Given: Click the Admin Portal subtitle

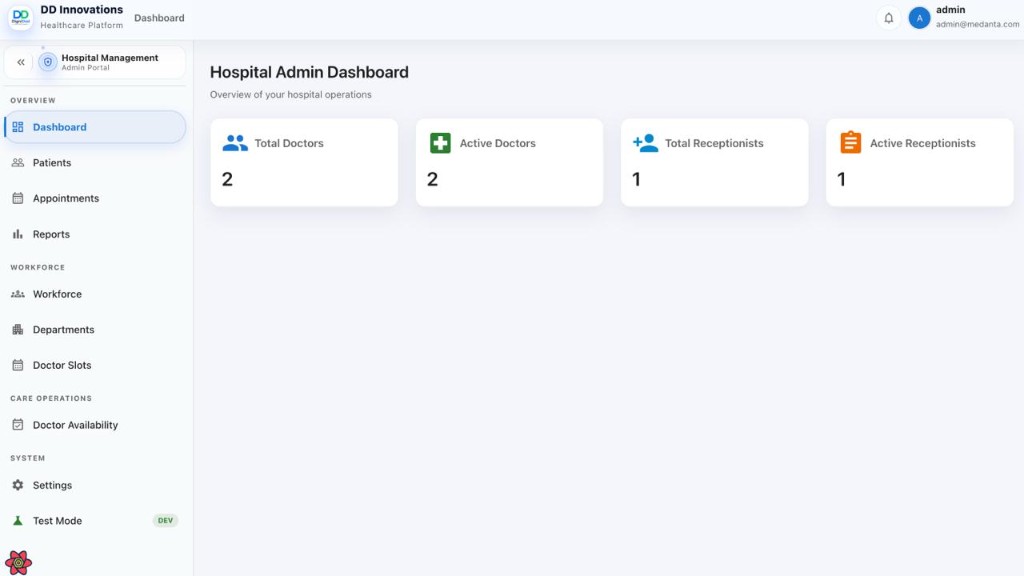Looking at the screenshot, I should (86, 67).
